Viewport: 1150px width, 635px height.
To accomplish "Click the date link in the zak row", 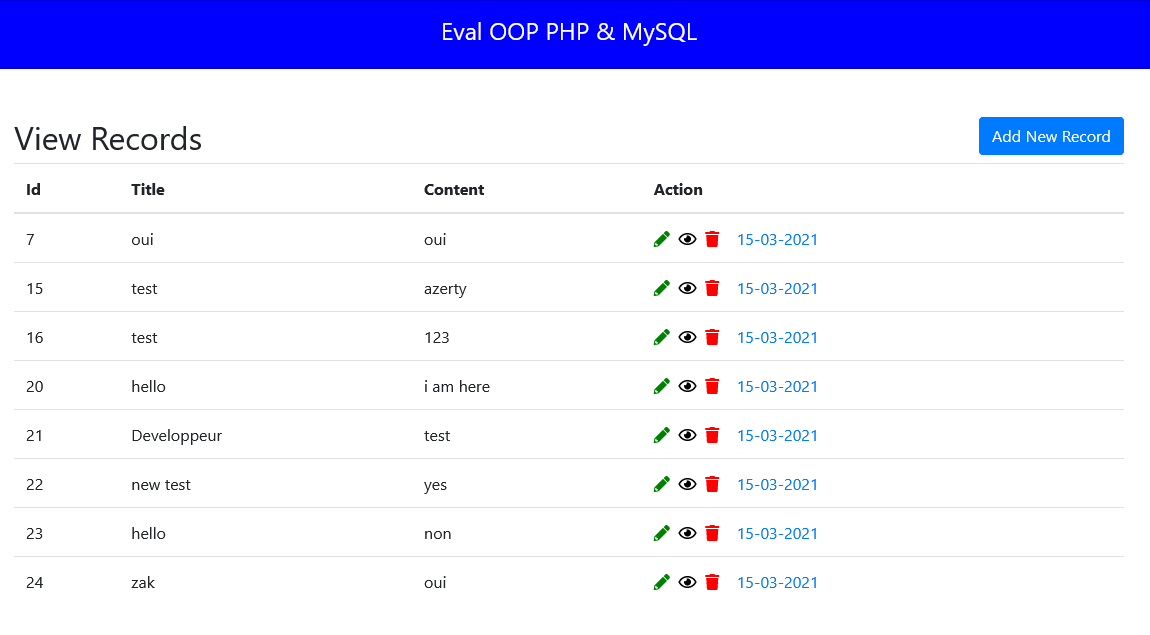I will pos(777,582).
